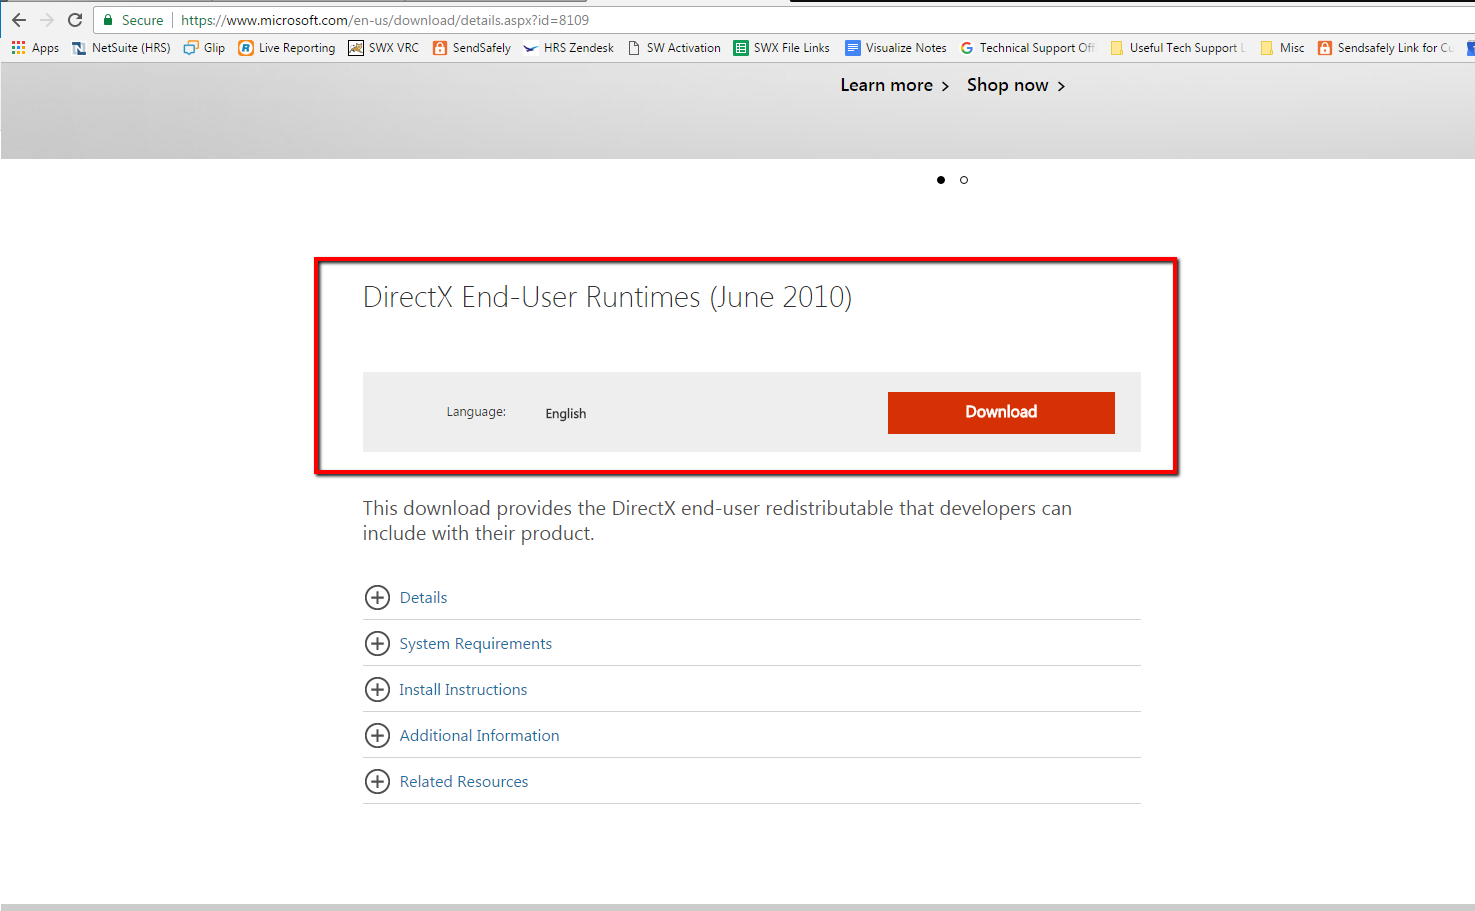Click the Related Resources link text

[x=464, y=781]
